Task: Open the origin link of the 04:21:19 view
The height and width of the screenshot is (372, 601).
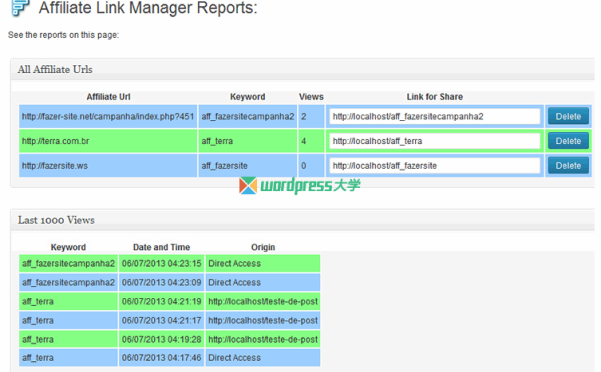Action: [263, 302]
